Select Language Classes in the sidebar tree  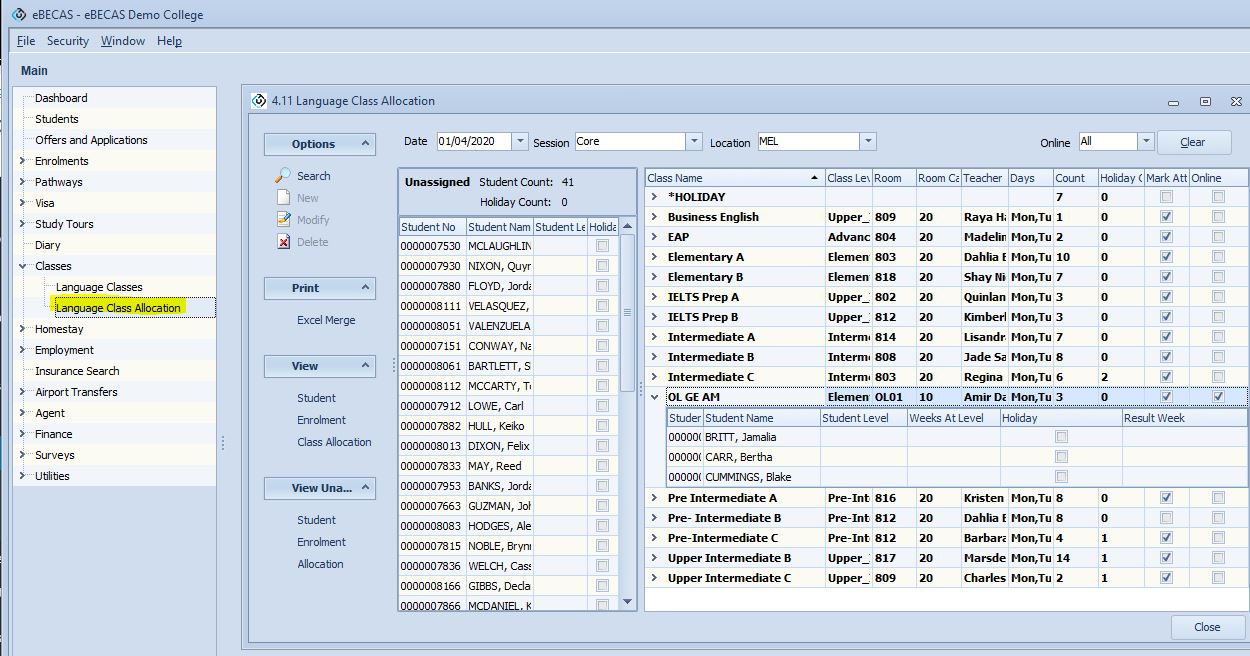(x=99, y=287)
